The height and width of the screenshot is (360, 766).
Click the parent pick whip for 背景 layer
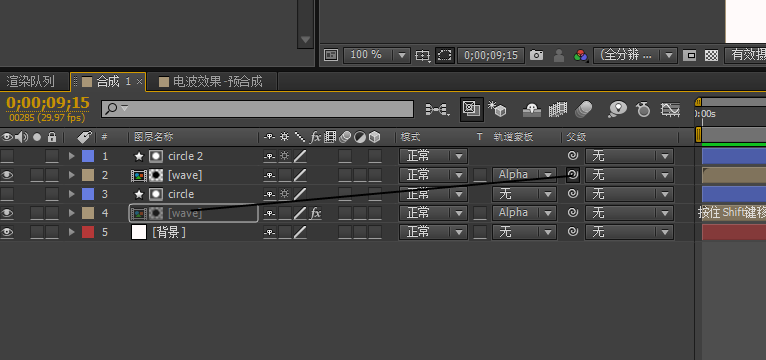coord(573,232)
